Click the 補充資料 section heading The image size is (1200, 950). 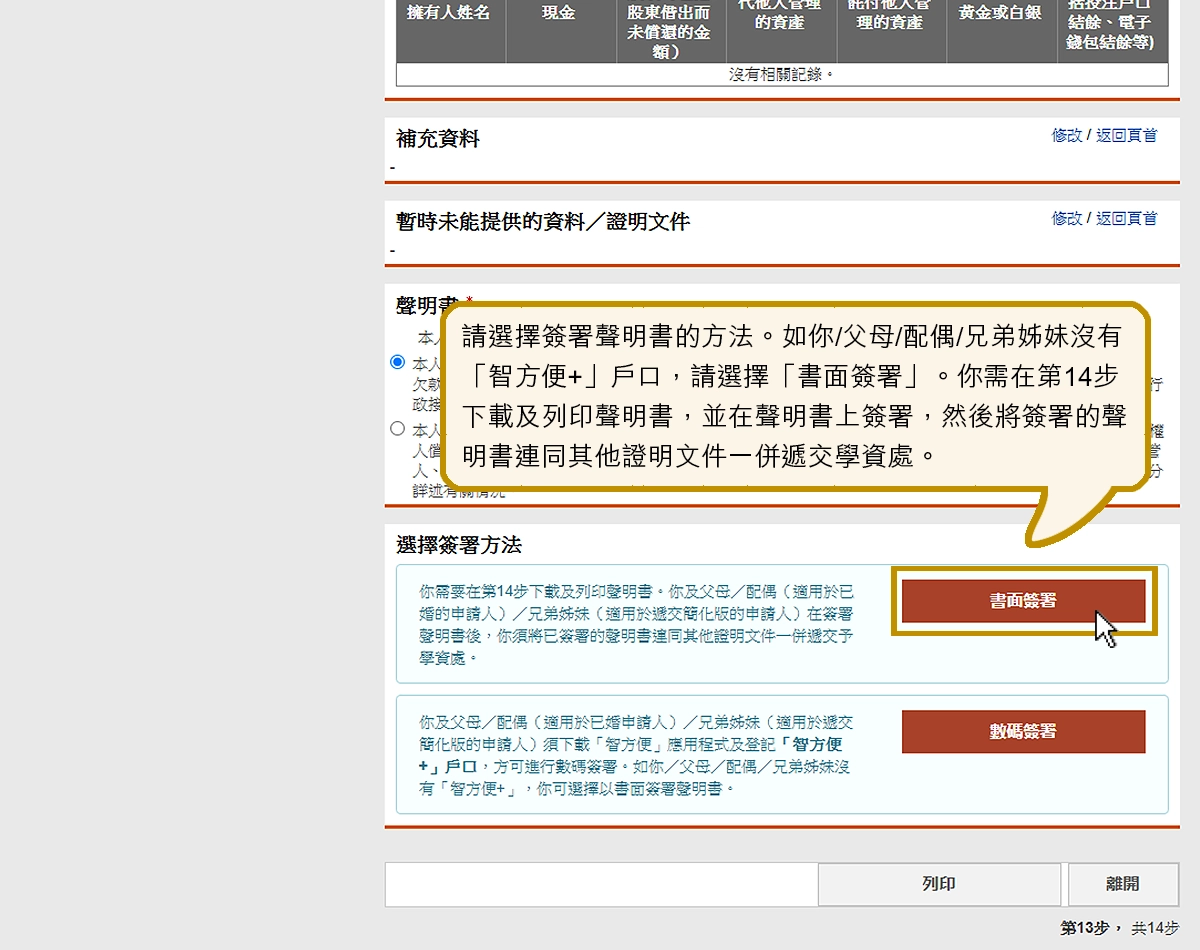438,140
